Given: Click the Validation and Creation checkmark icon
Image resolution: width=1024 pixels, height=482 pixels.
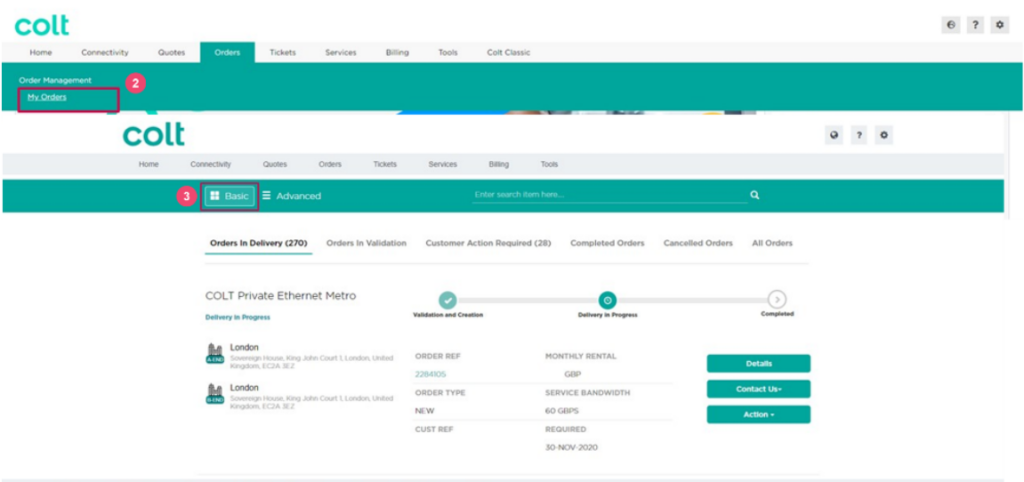Looking at the screenshot, I should [x=448, y=299].
